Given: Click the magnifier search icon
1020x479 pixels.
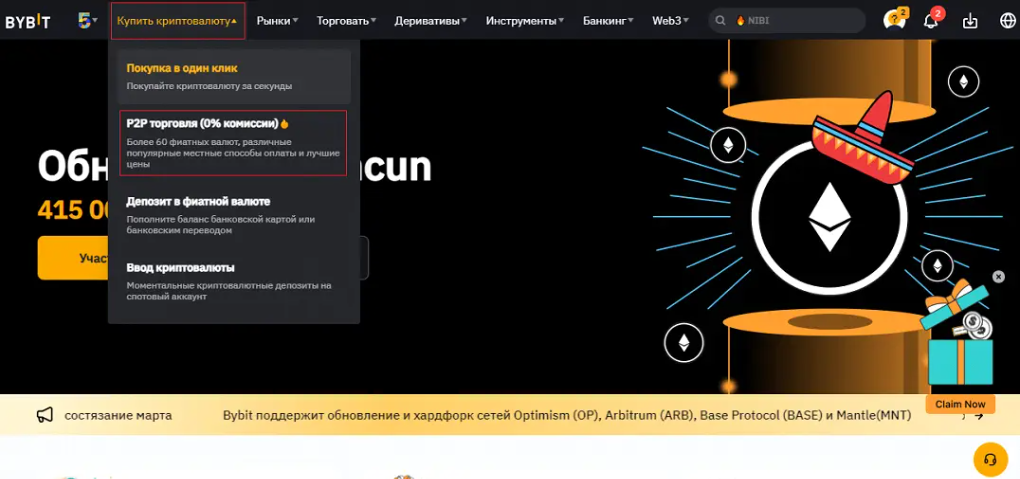Looking at the screenshot, I should 720,21.
